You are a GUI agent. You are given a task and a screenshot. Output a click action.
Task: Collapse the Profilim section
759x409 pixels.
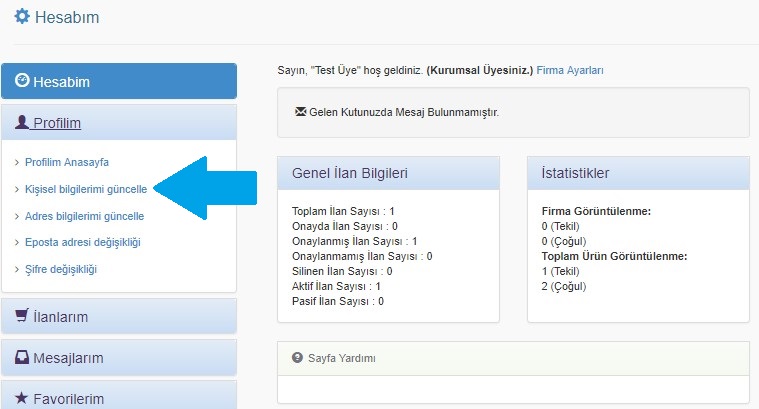click(x=57, y=123)
